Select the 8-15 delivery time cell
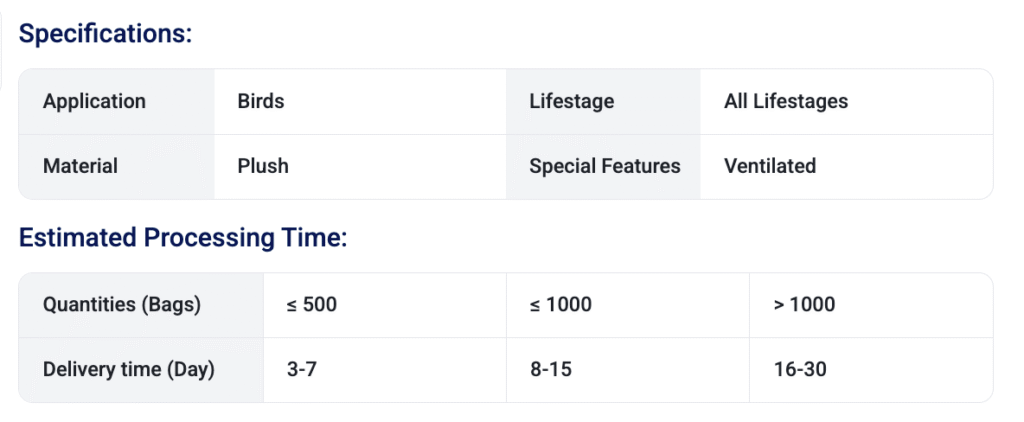Viewport: 1024px width, 422px height. (x=550, y=369)
